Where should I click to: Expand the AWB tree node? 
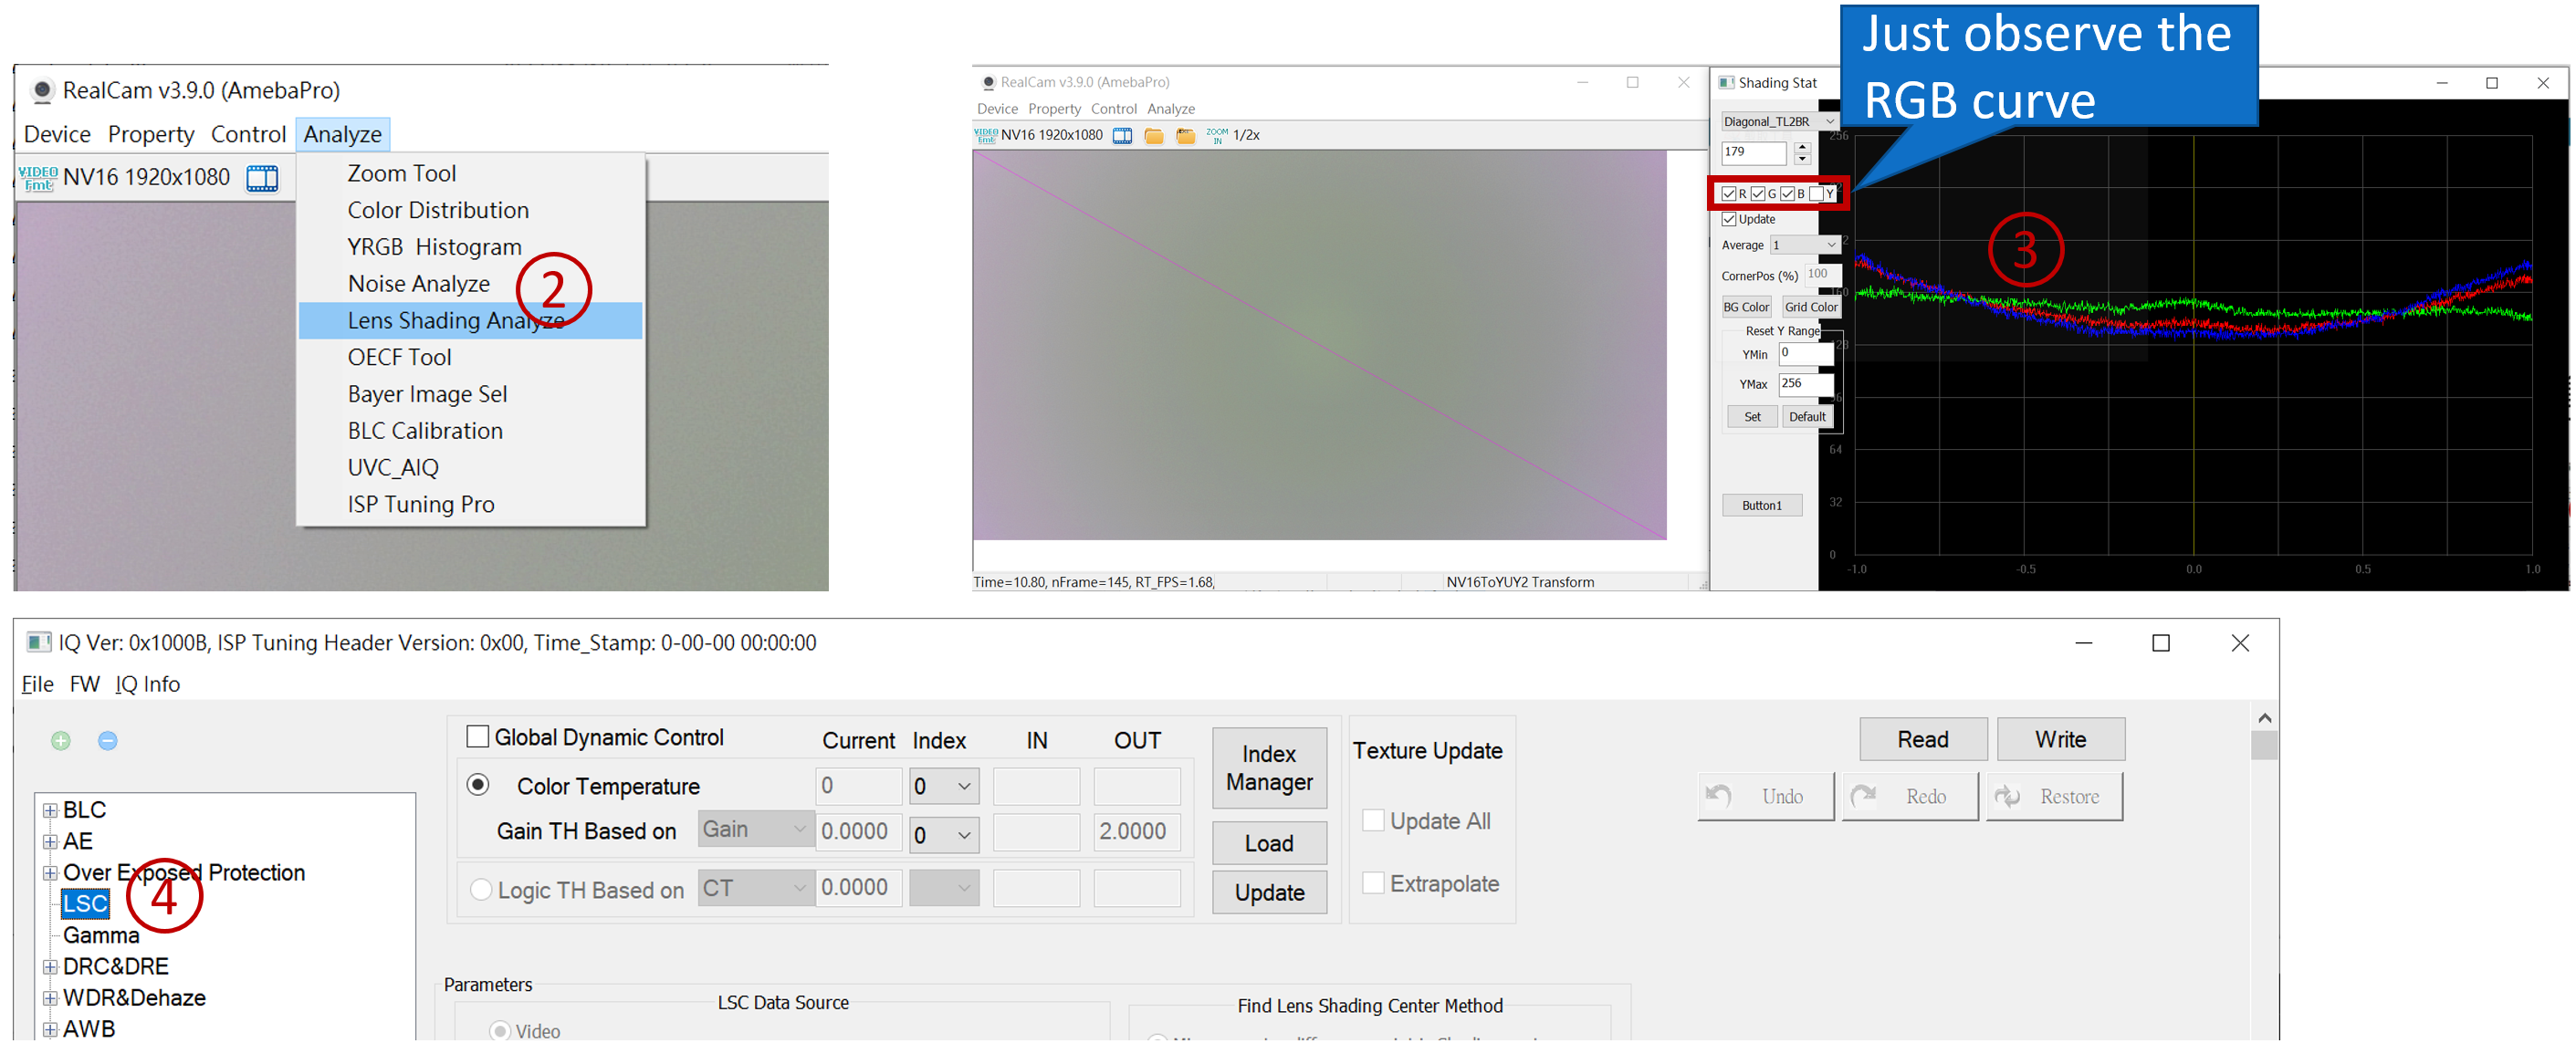50,1028
